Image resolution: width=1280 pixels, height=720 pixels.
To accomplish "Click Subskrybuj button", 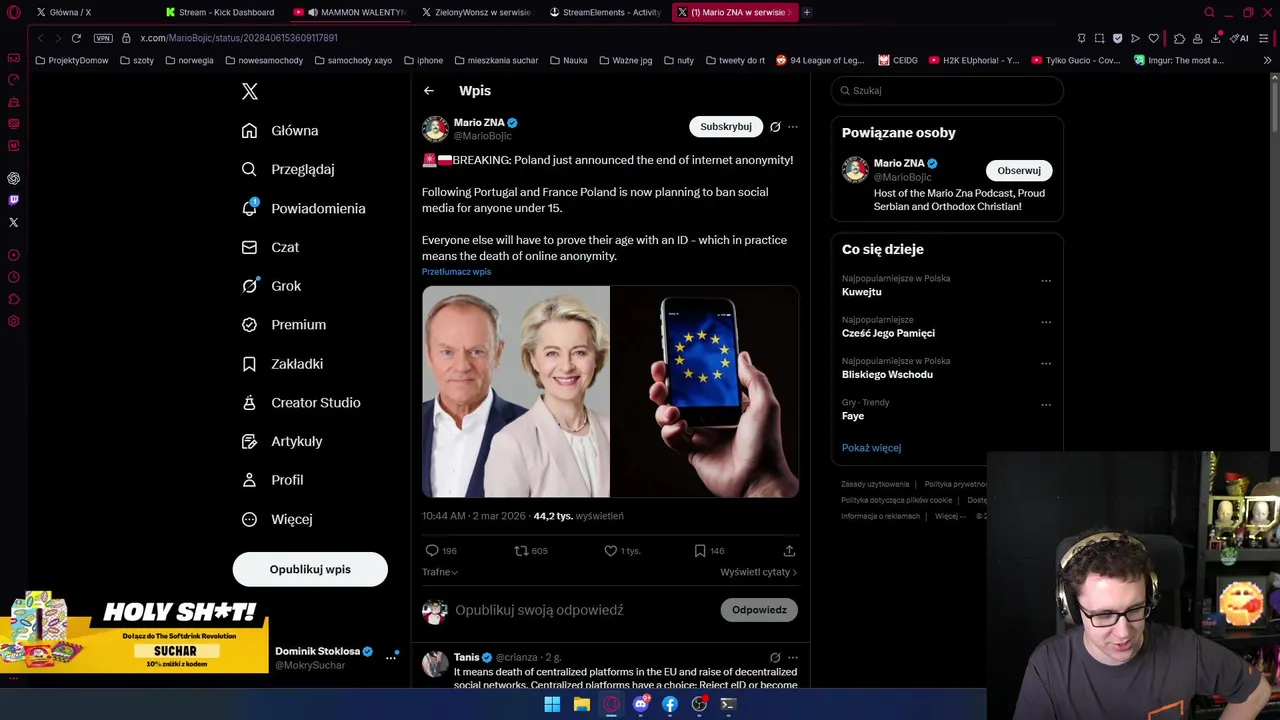I will [x=726, y=127].
